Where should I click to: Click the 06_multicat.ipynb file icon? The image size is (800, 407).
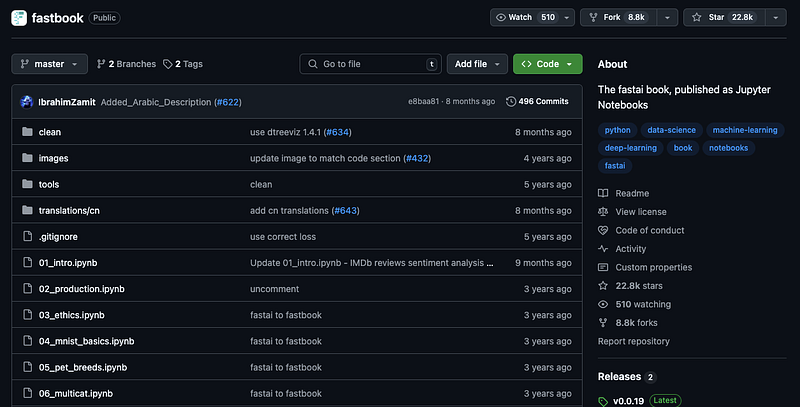[x=28, y=393]
